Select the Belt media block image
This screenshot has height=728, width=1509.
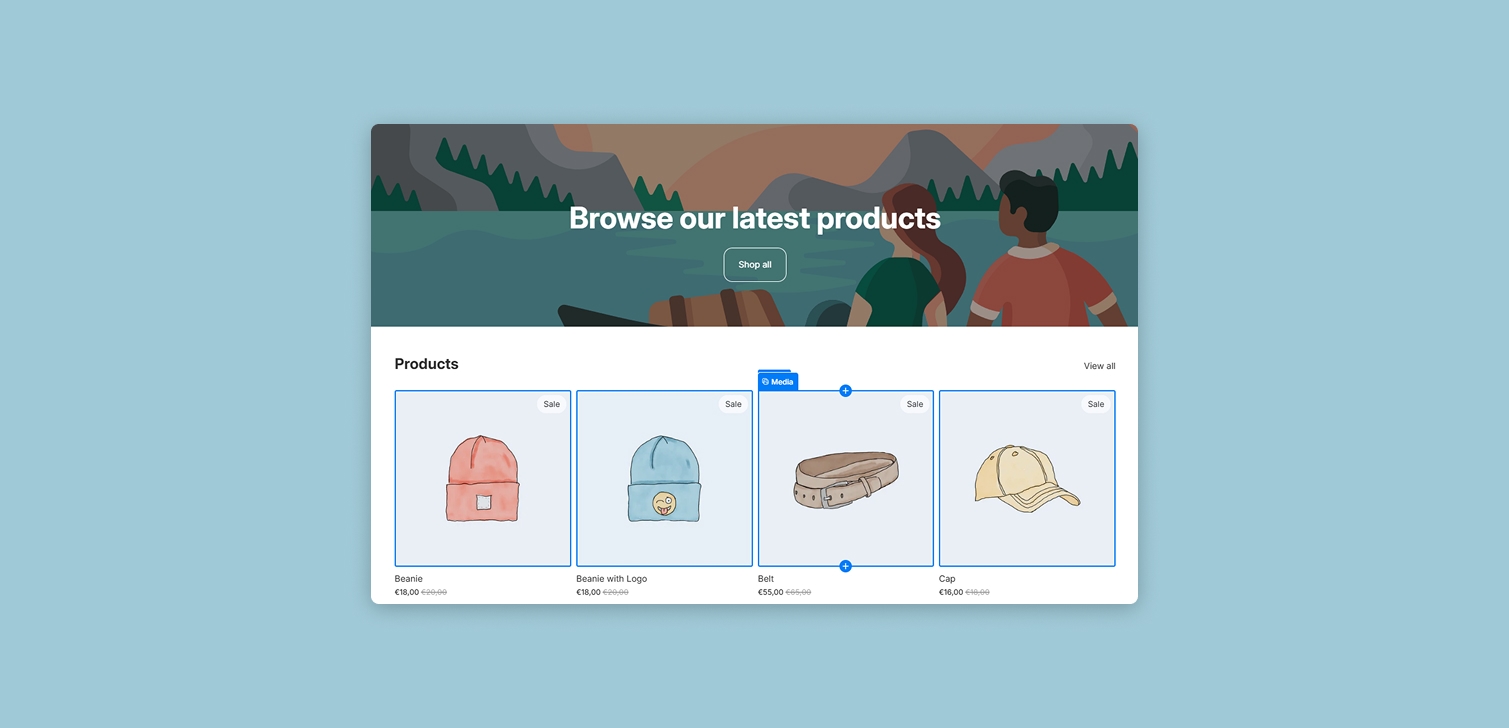click(845, 478)
